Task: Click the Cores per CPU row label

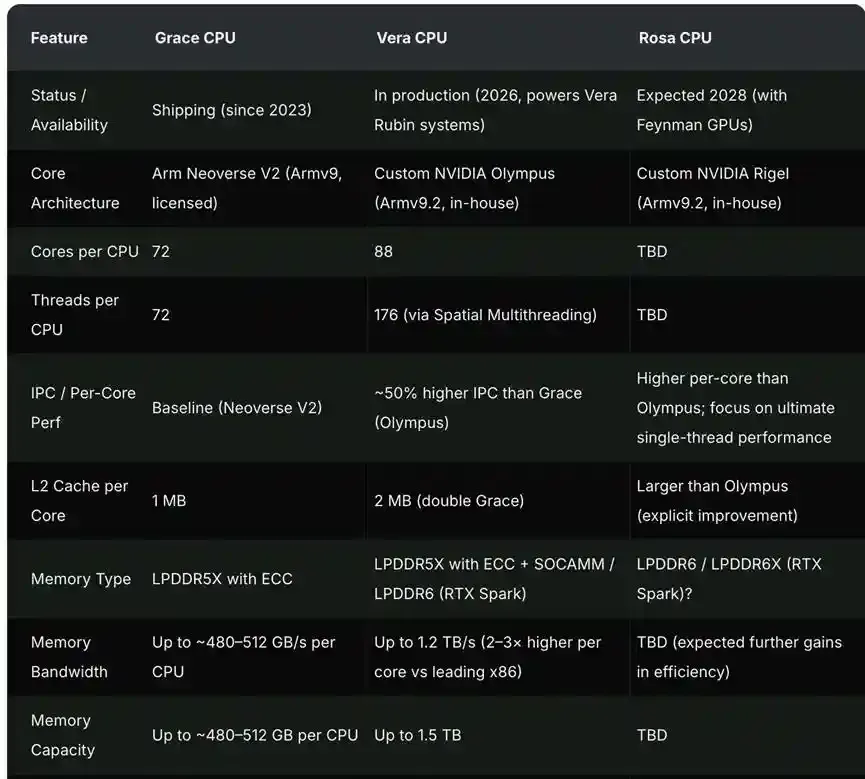Action: (x=84, y=252)
